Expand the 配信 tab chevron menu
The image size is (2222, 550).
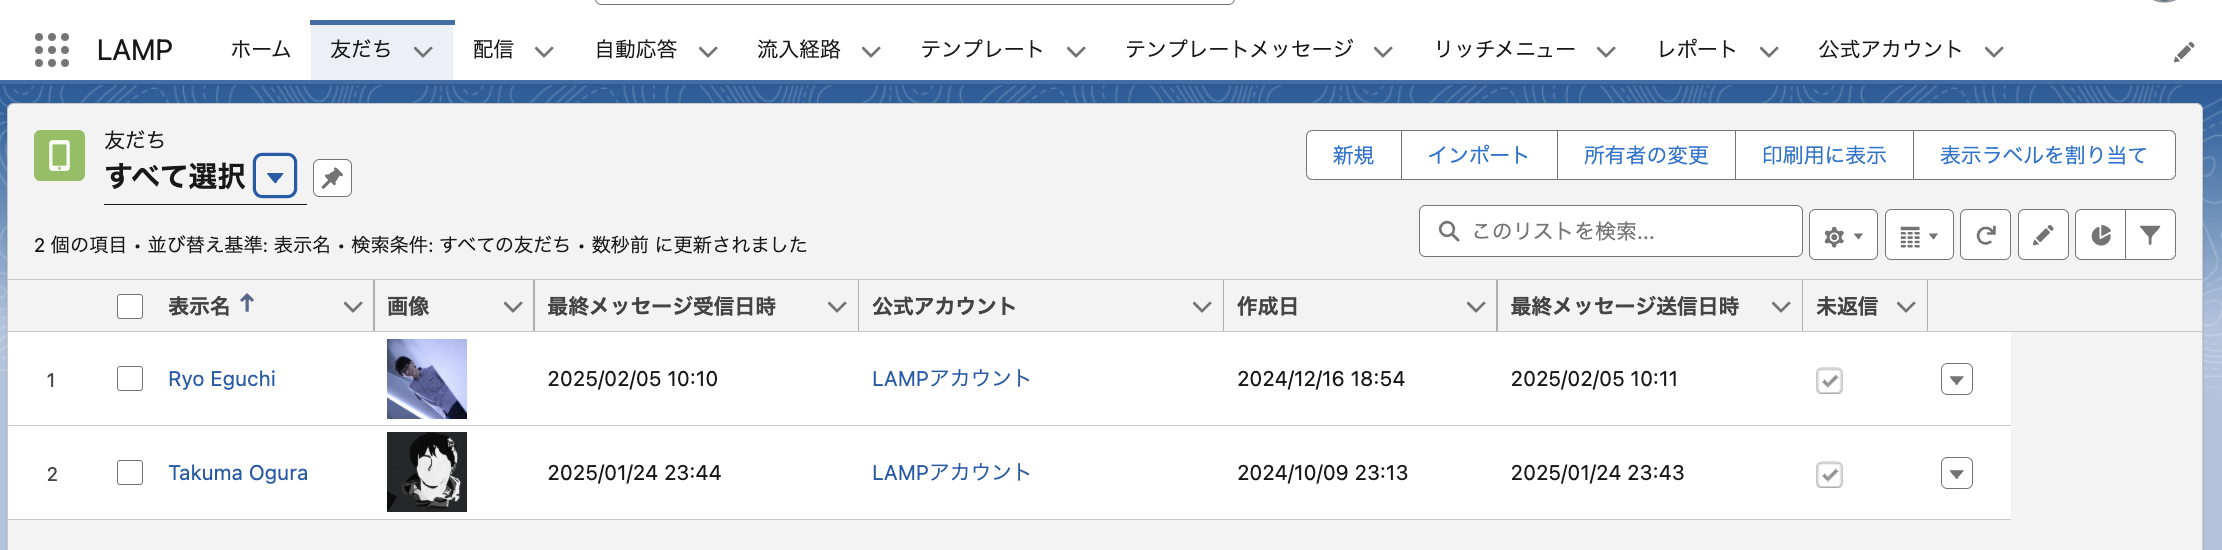tap(544, 51)
